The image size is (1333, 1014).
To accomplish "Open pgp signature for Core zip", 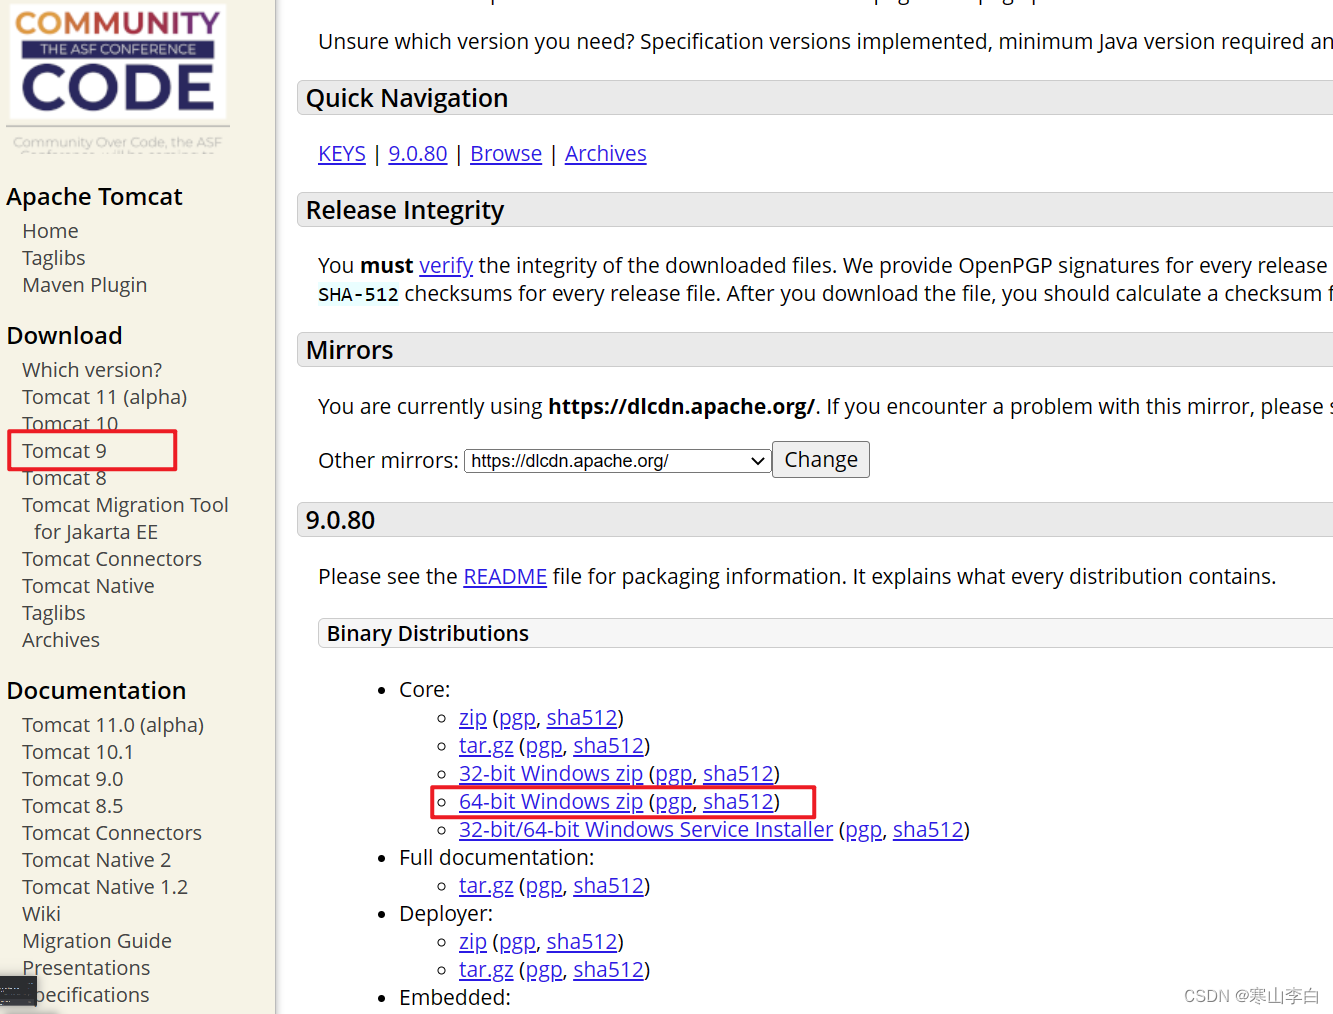I will coord(518,718).
